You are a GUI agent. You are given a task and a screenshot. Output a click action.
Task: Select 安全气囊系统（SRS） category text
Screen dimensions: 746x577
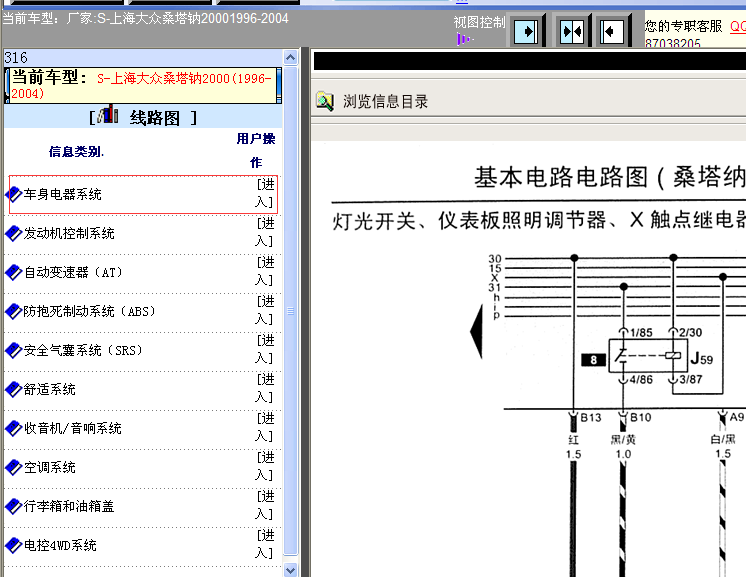(x=83, y=350)
